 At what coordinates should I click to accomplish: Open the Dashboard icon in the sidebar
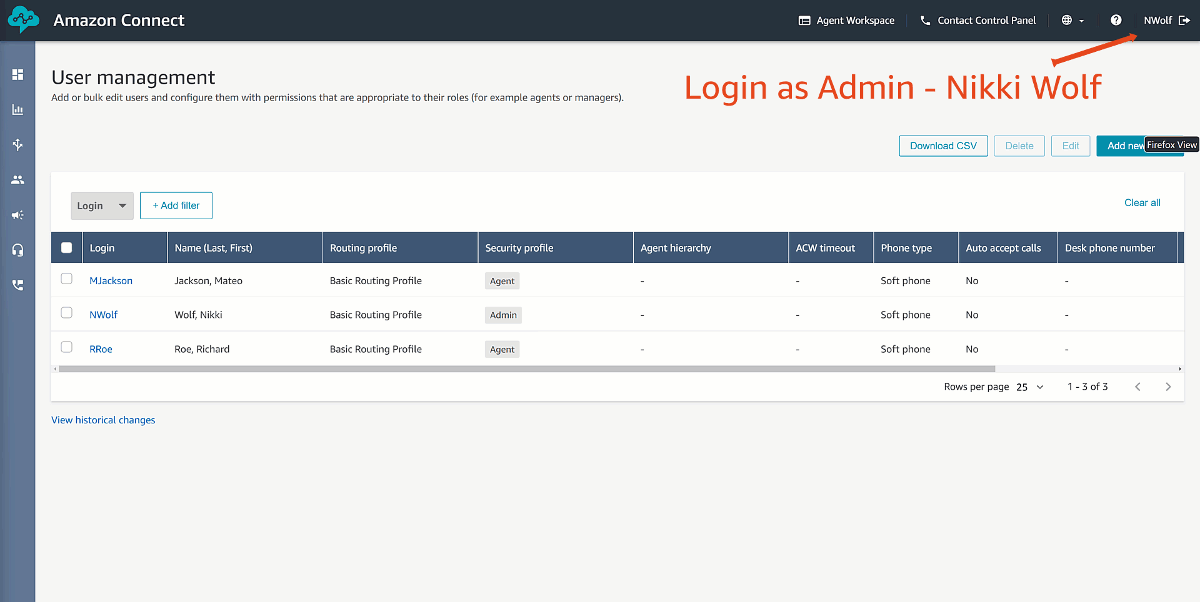tap(17, 74)
